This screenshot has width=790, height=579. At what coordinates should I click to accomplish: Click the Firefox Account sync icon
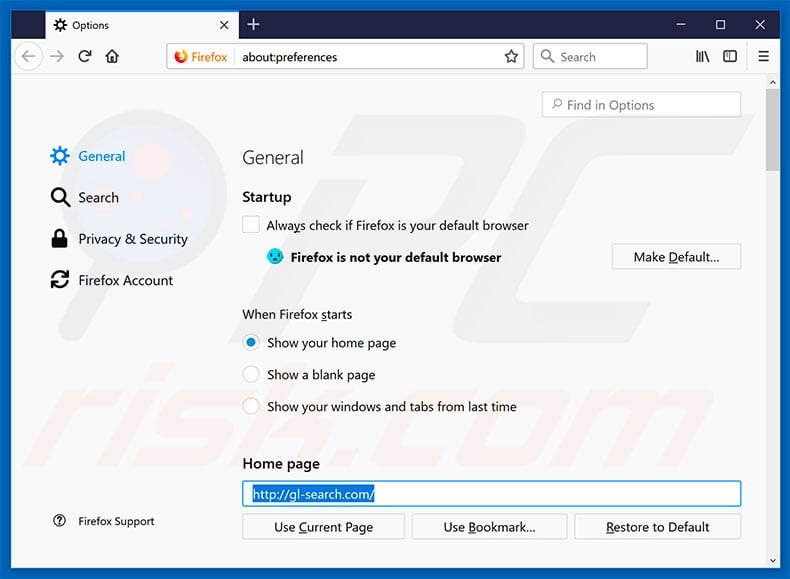(60, 280)
